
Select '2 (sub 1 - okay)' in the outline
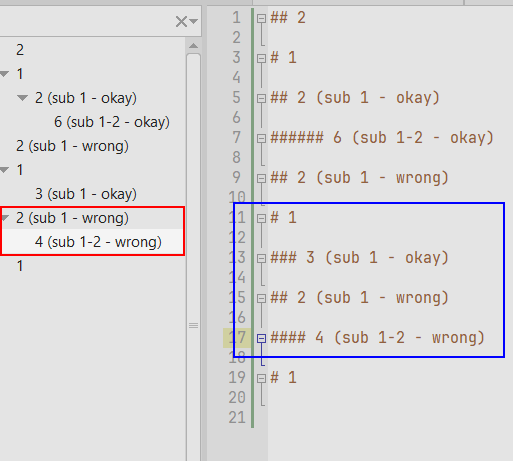click(86, 98)
